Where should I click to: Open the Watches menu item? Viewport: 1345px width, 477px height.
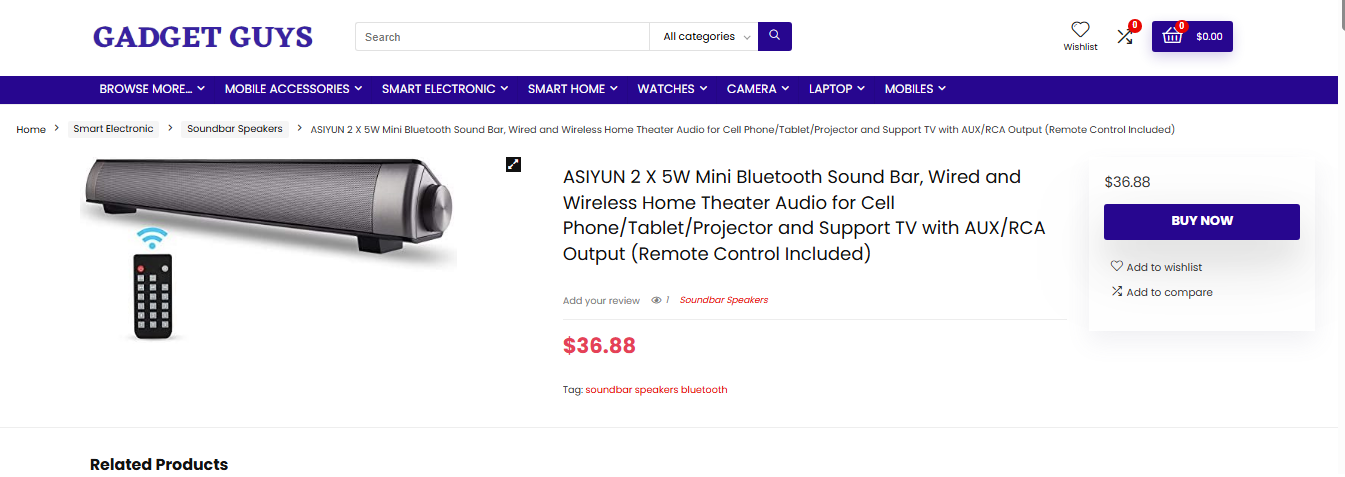[671, 89]
